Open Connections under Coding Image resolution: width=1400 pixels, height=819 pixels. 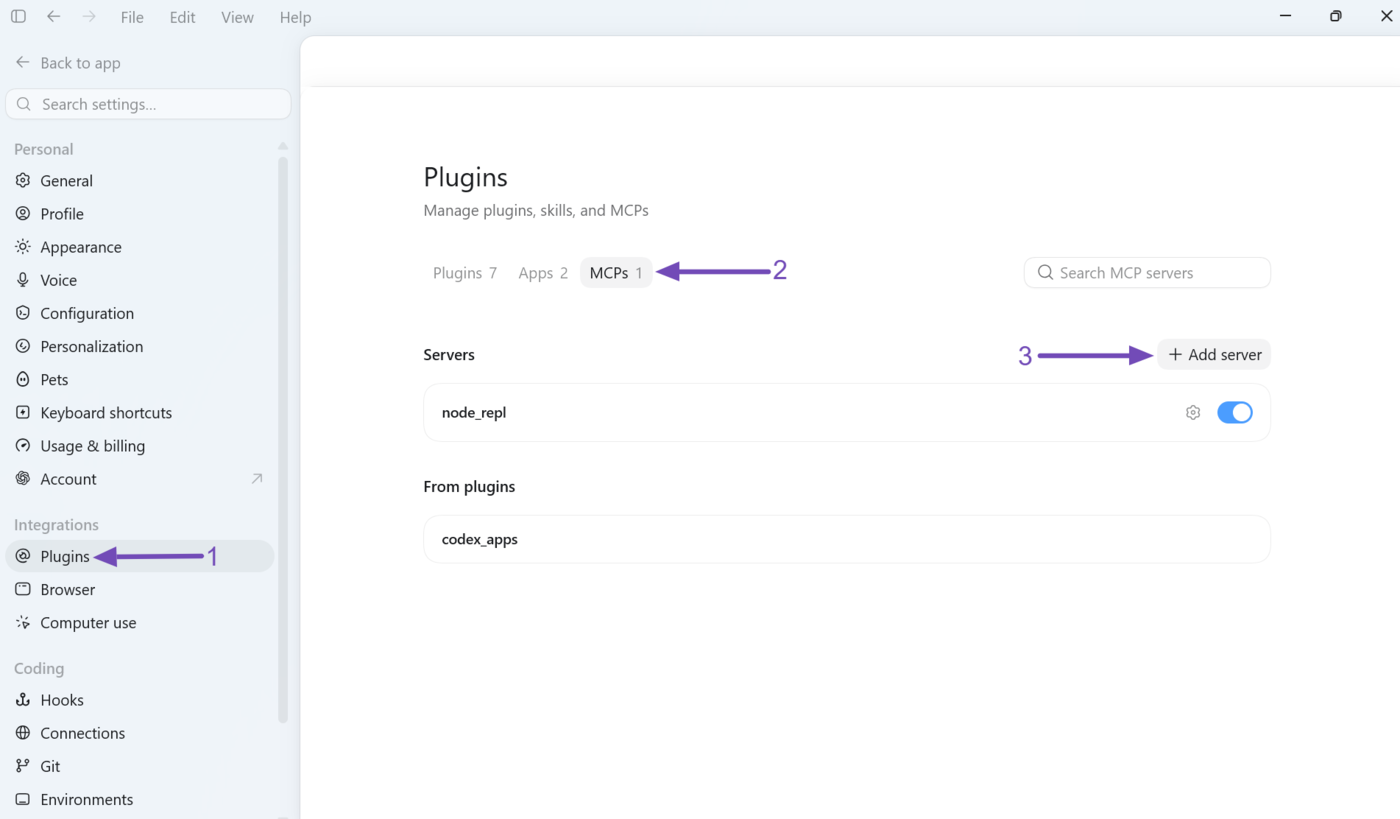[x=140, y=733]
